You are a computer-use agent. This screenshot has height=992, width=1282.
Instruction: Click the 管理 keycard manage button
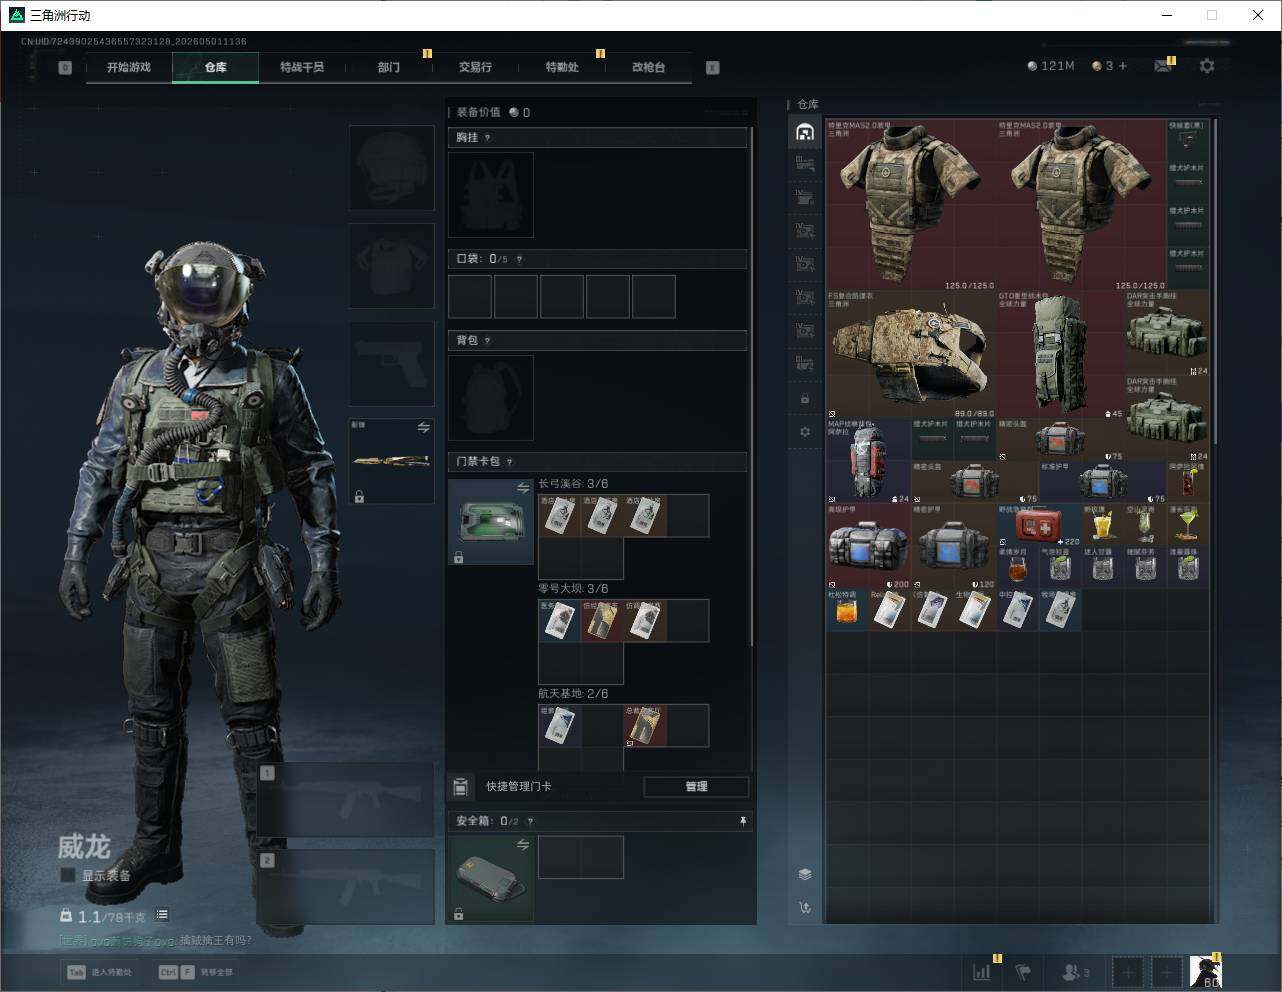click(x=696, y=787)
